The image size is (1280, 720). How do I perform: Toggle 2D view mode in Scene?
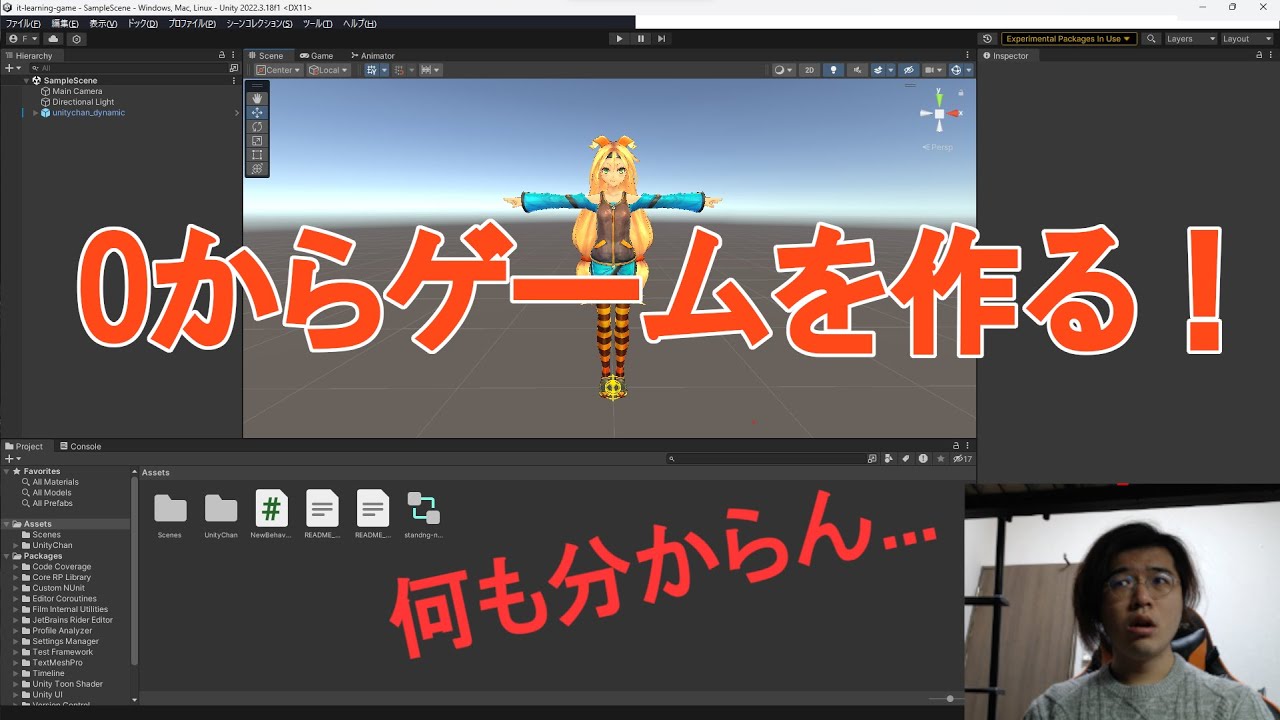point(809,70)
